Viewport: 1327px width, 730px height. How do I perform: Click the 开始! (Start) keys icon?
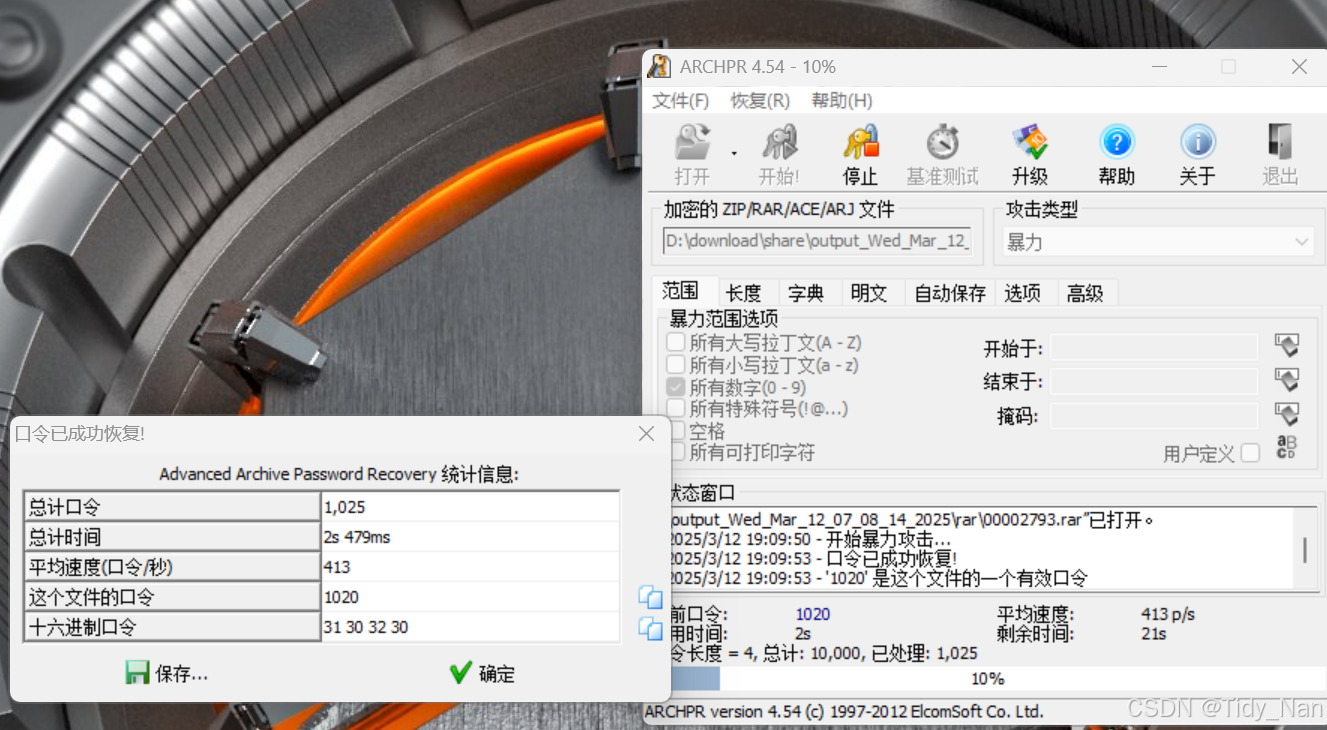779,143
